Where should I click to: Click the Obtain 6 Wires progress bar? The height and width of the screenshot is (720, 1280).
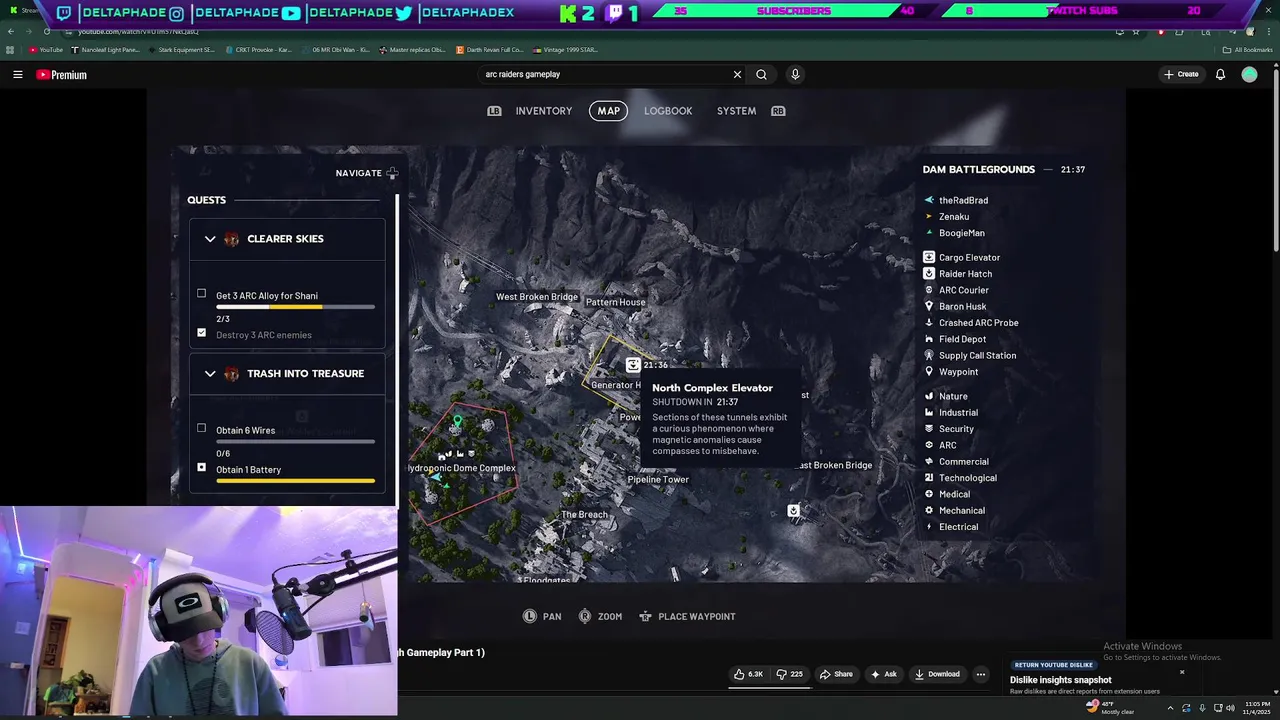click(296, 442)
